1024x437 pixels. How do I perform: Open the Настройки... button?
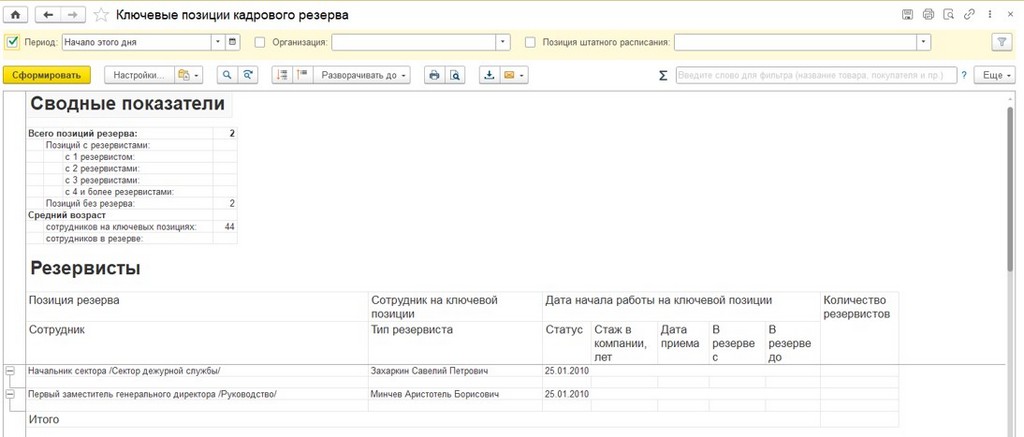(x=138, y=76)
